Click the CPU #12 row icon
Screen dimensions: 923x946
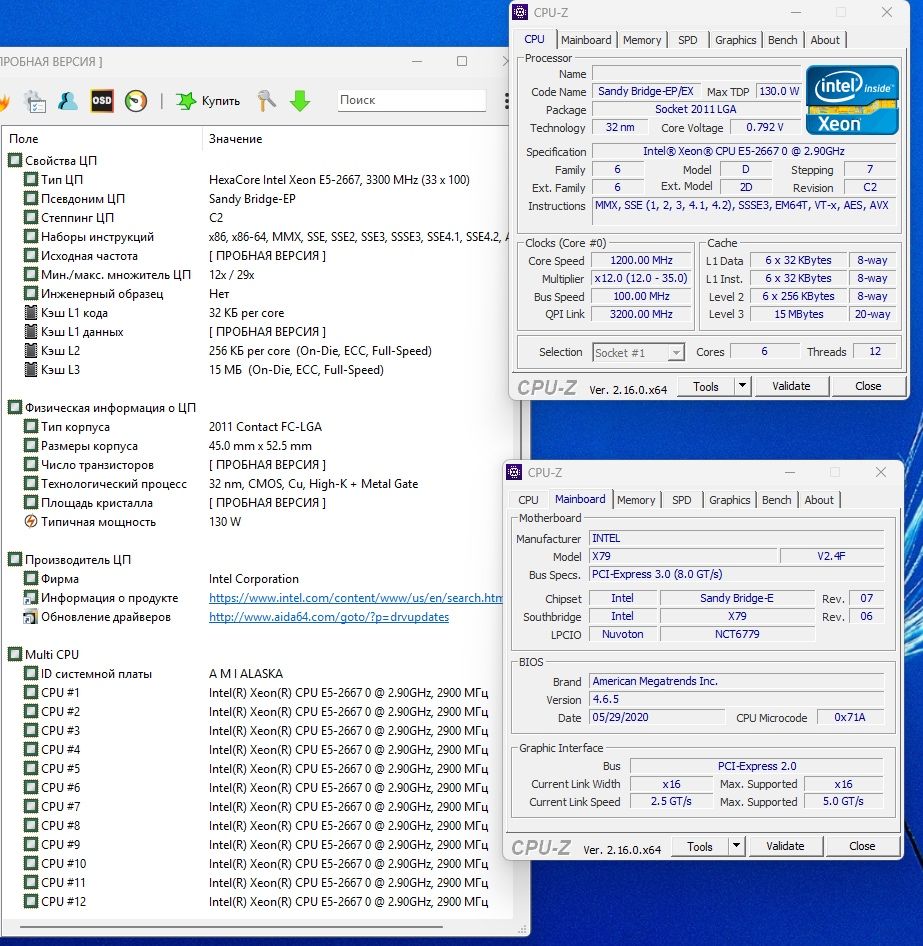pyautogui.click(x=31, y=901)
